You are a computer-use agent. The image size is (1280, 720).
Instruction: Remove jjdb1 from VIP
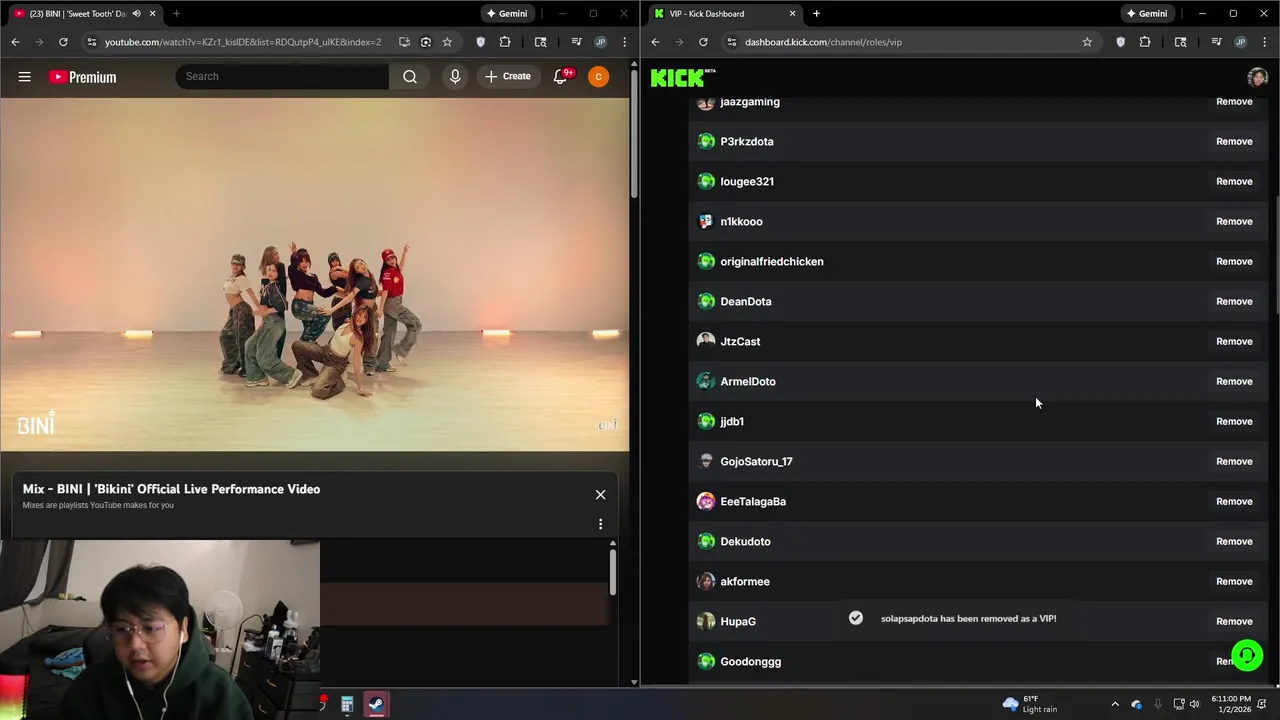pyautogui.click(x=1234, y=421)
